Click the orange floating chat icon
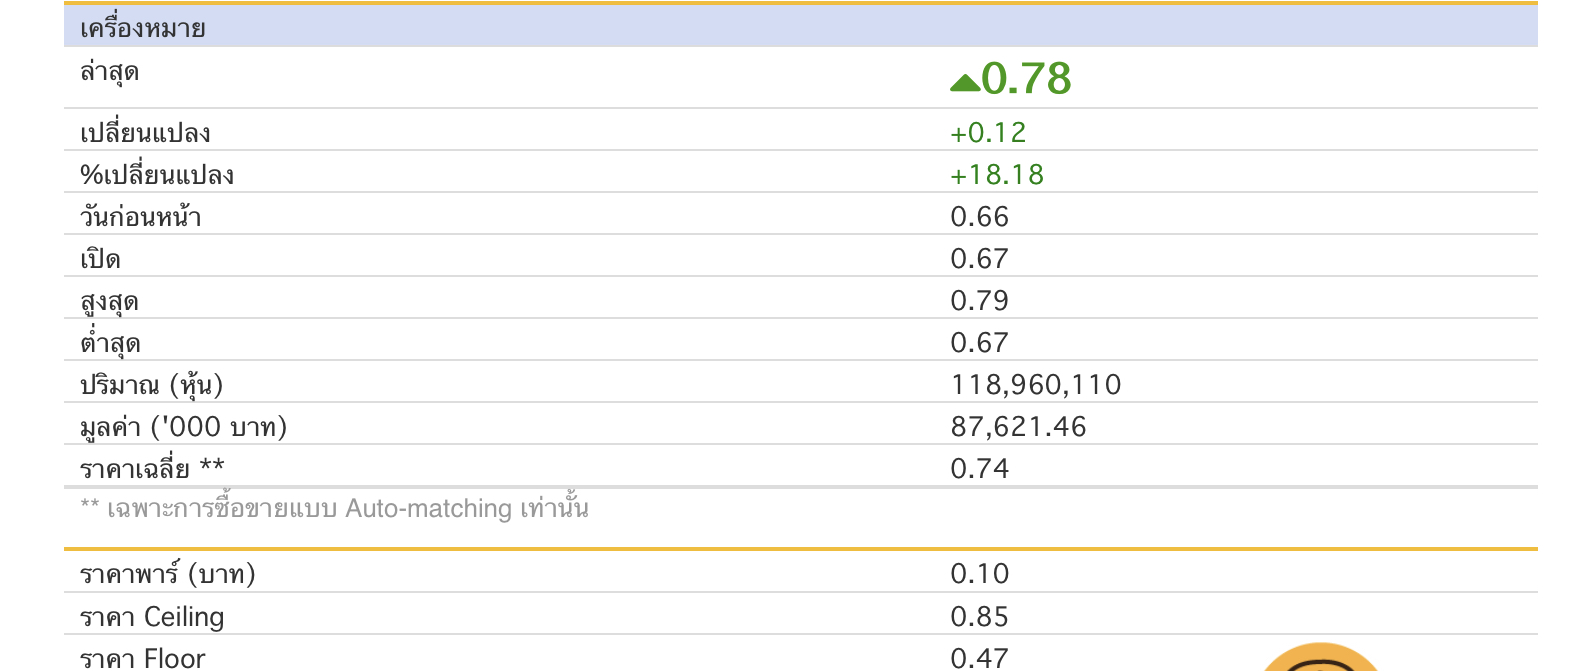Screen dimensions: 1596x671 tap(1320, 659)
